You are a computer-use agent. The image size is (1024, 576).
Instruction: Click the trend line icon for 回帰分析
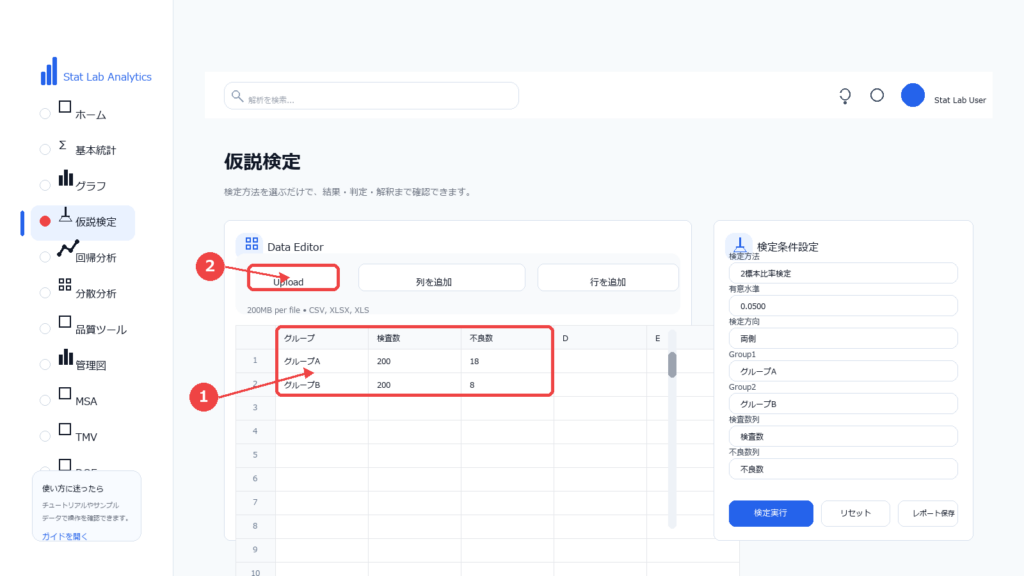coord(68,249)
